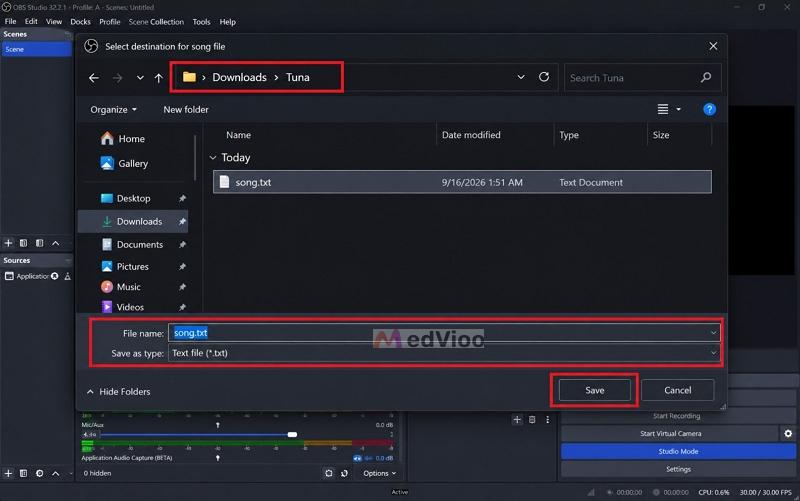Toggle visibility of Application source
800x501 pixels.
[x=55, y=276]
